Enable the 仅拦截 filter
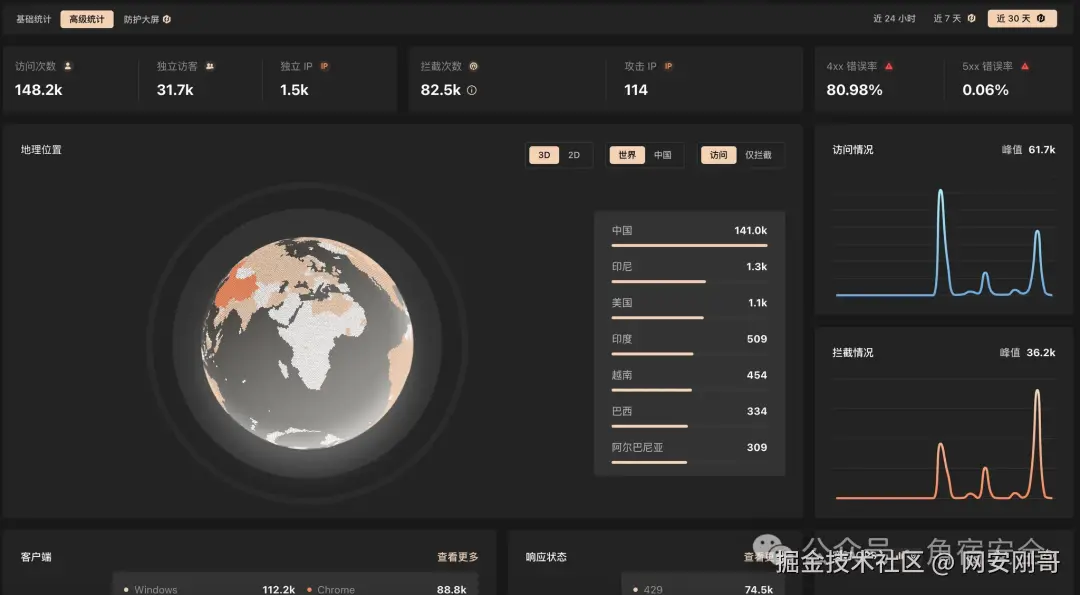The width and height of the screenshot is (1080, 595). (x=756, y=155)
